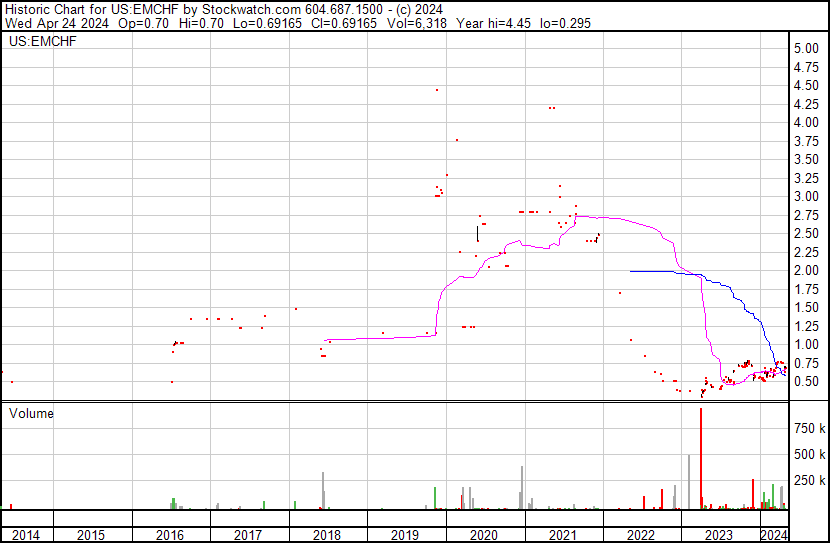Click the tall gray volume bar in early 2023

pos(689,482)
